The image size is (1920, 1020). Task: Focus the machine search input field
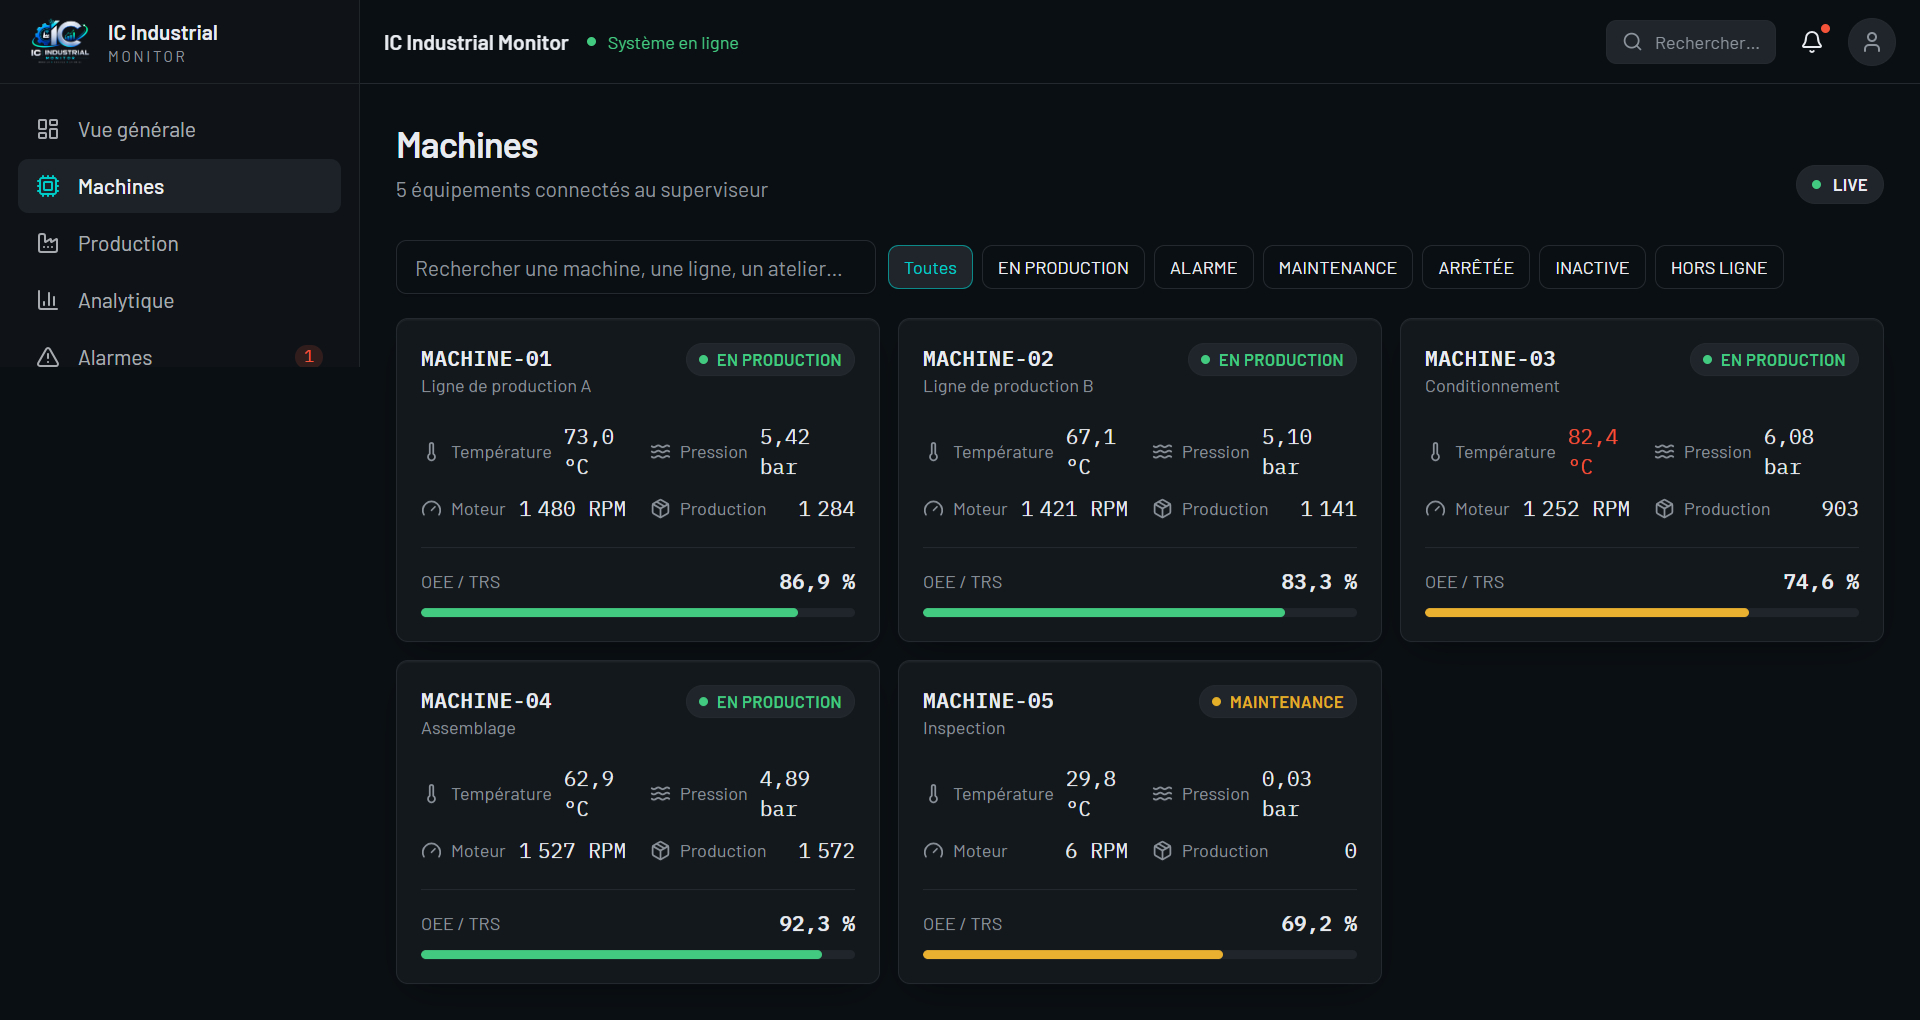pyautogui.click(x=635, y=267)
